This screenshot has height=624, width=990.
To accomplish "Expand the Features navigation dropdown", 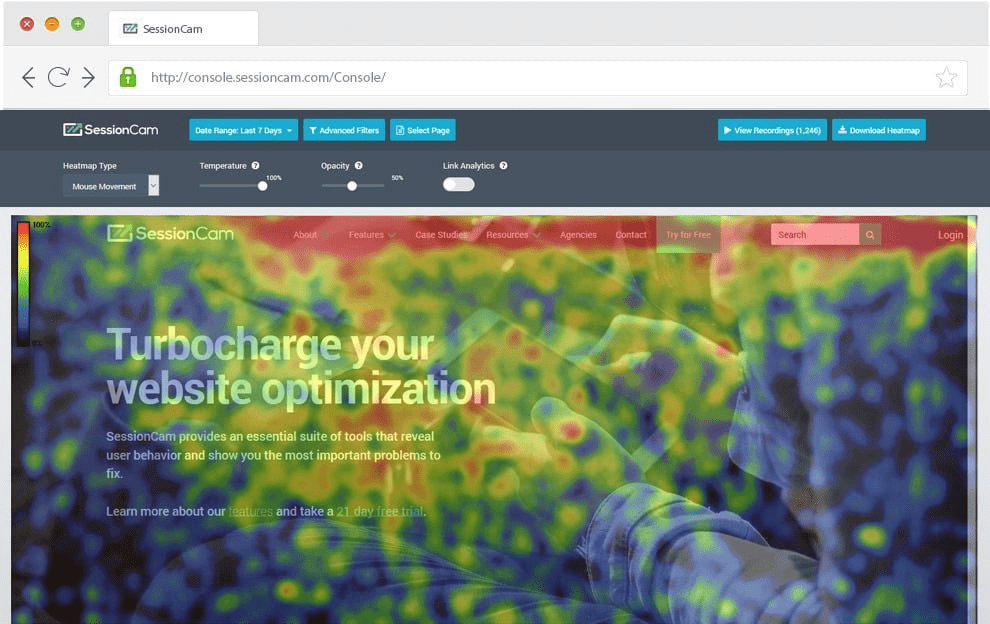I will (x=371, y=234).
